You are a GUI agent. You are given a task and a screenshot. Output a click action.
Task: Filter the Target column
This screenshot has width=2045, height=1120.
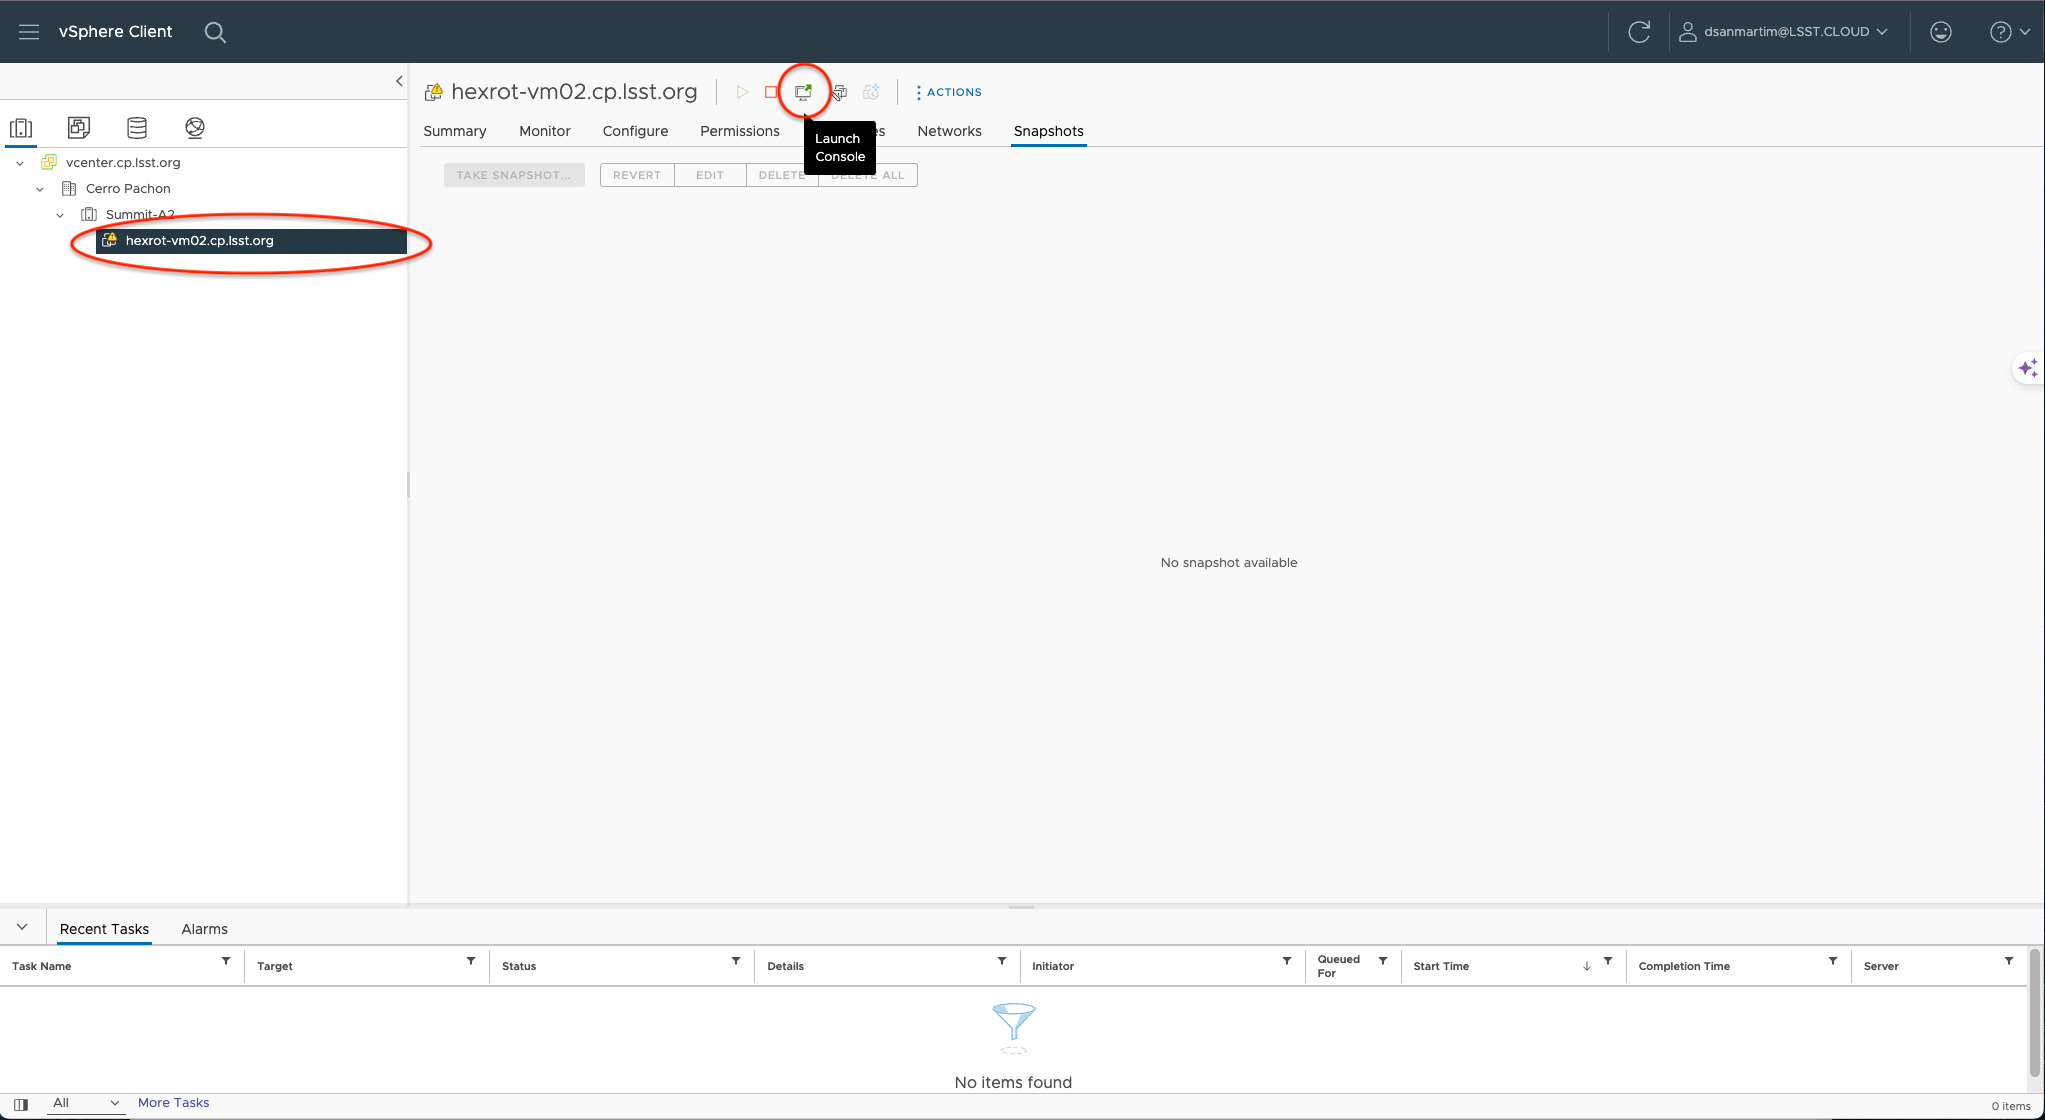(x=471, y=961)
